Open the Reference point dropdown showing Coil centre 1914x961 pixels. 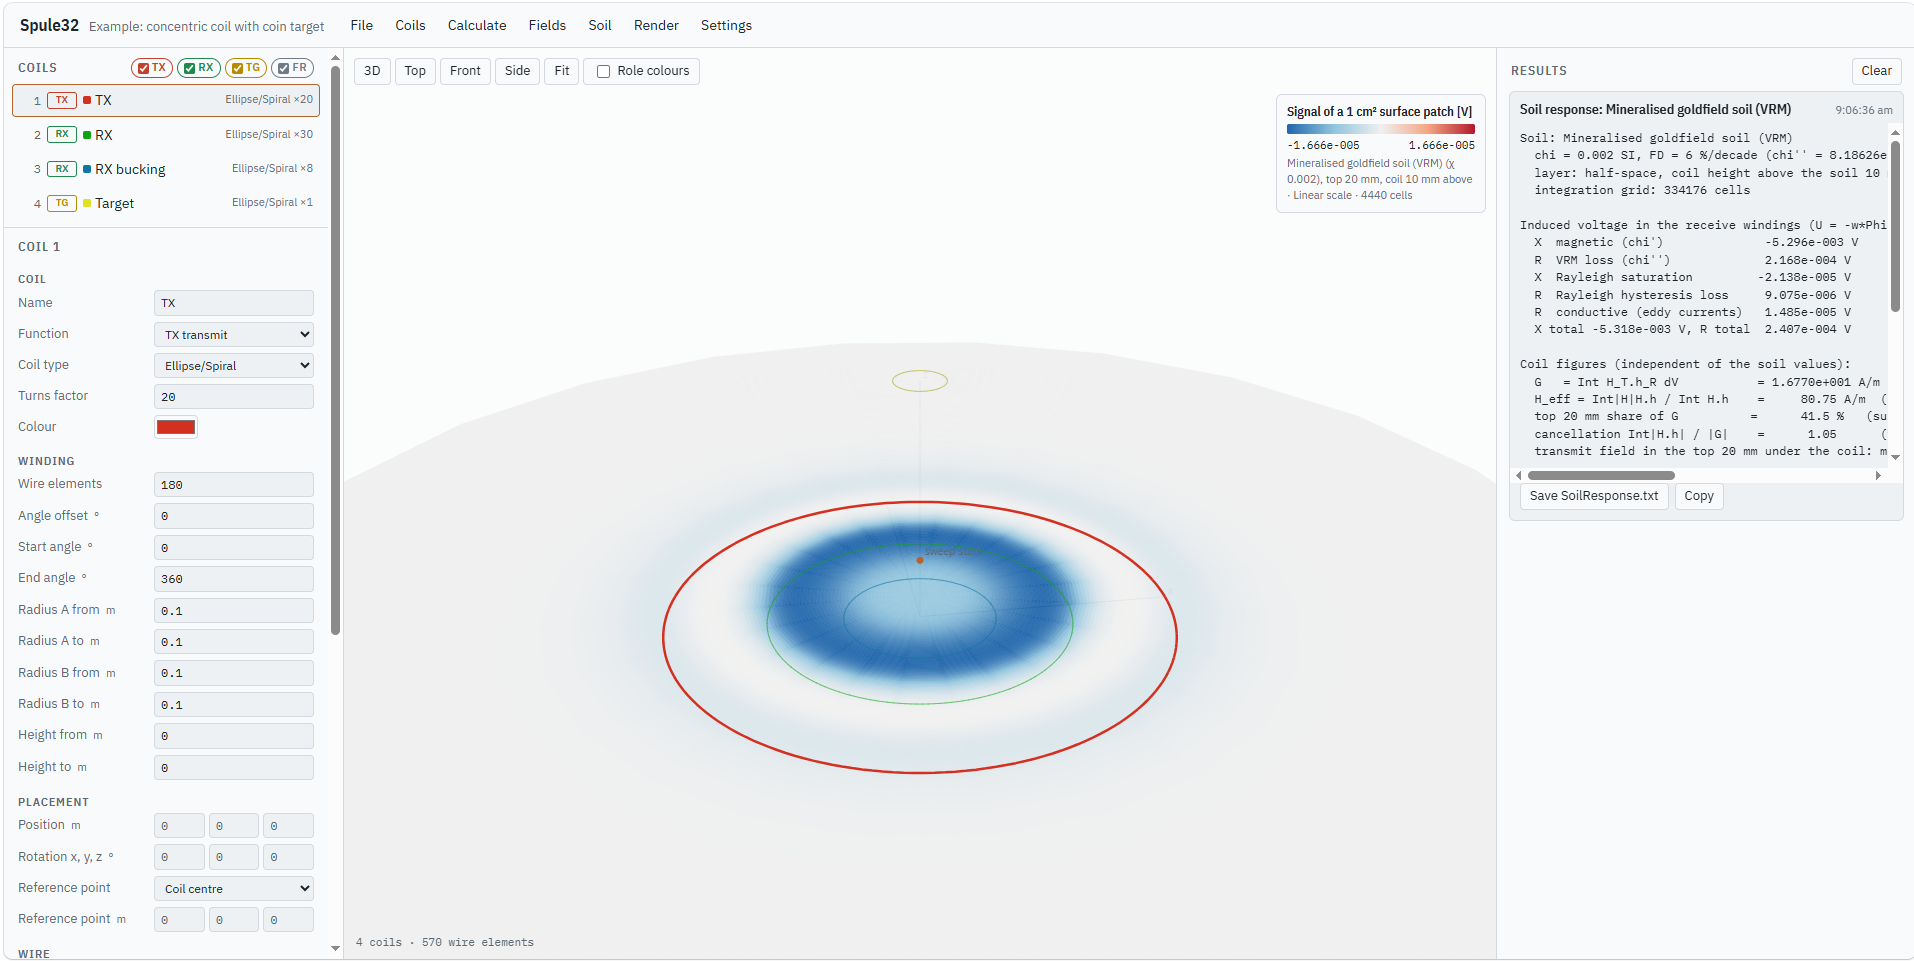pyautogui.click(x=234, y=888)
